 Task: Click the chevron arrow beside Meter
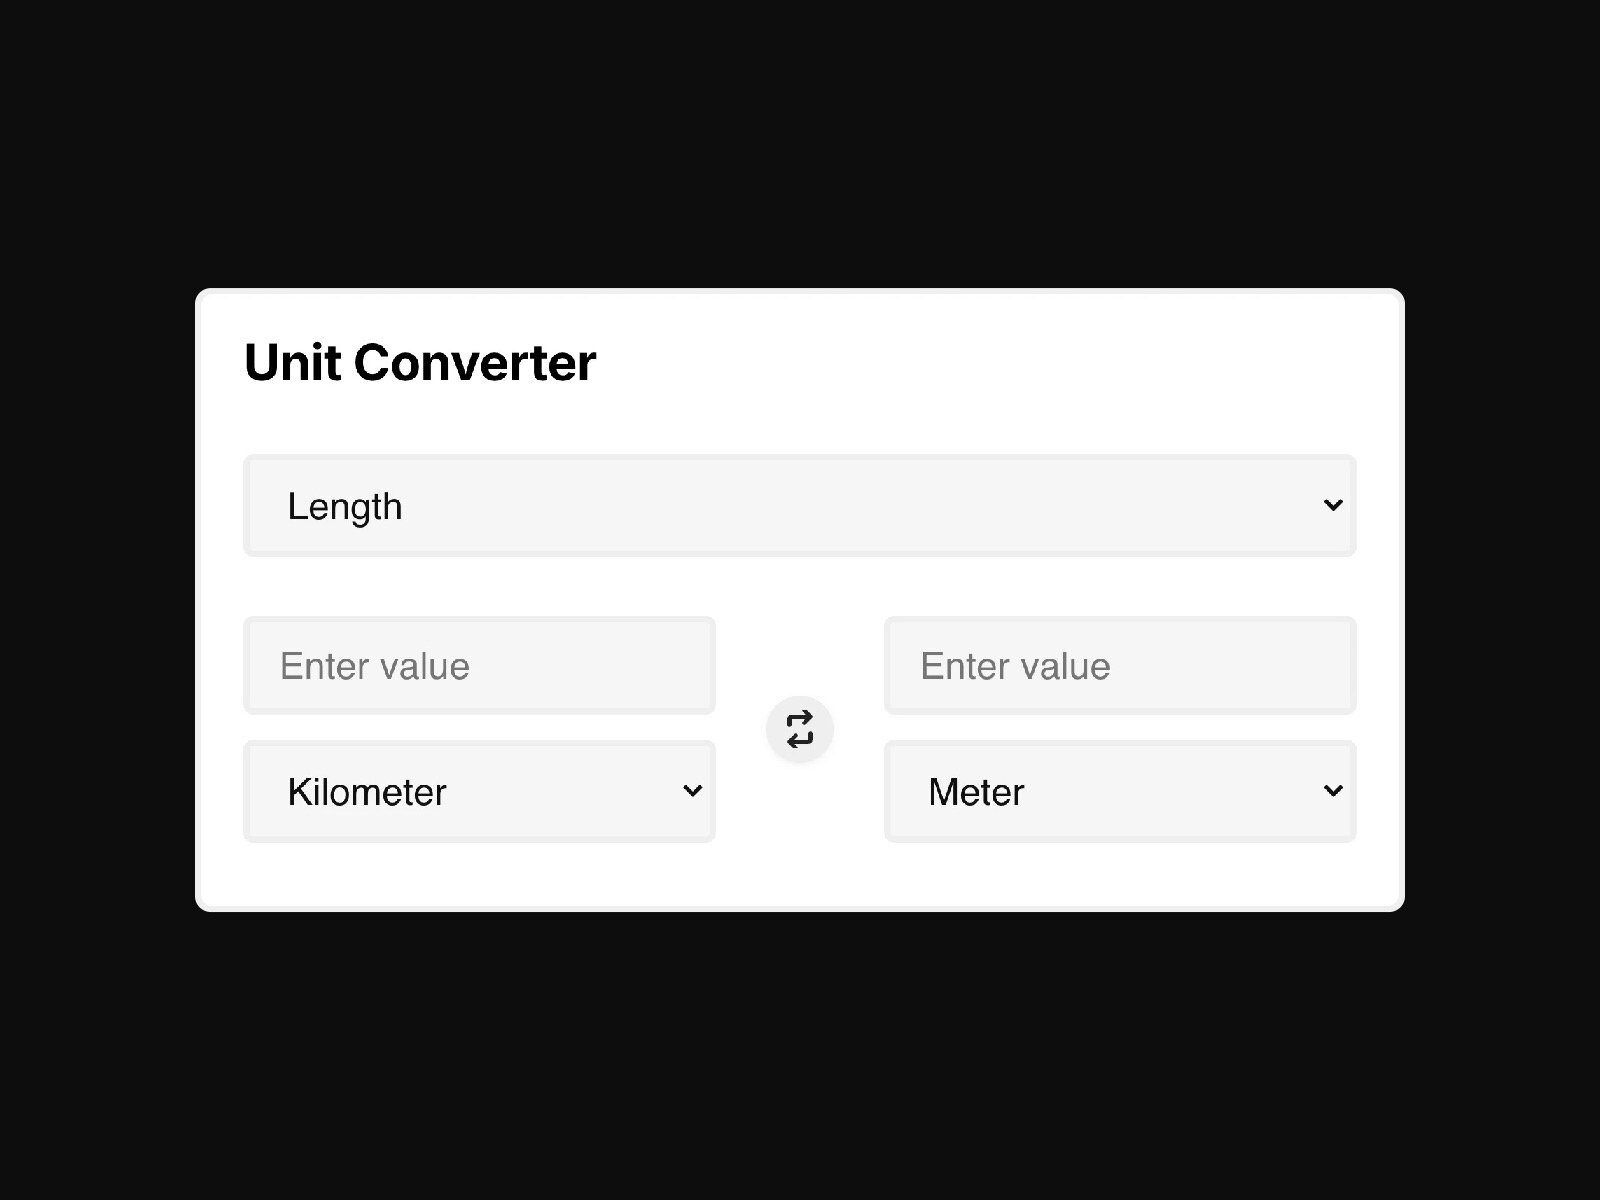[1332, 791]
